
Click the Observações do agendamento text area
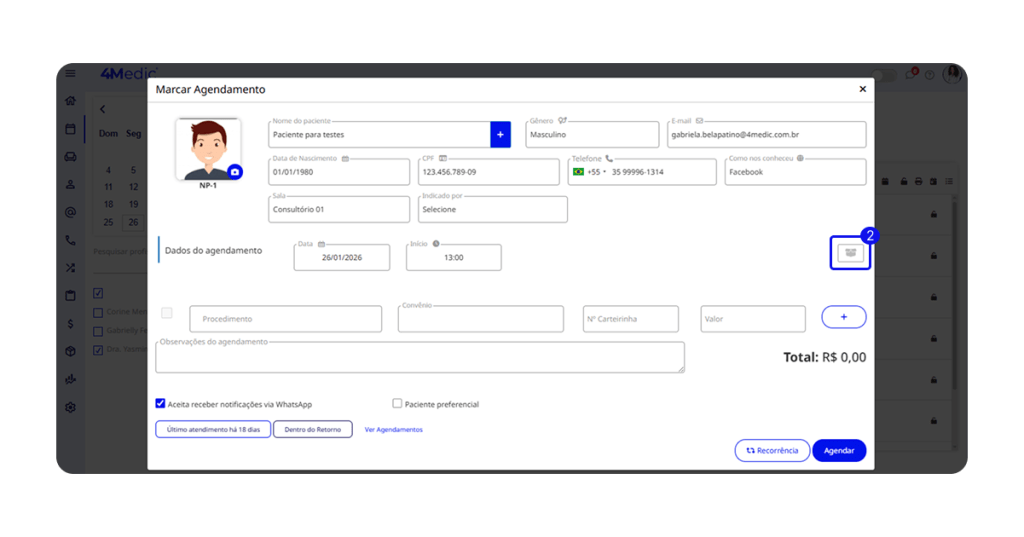(420, 358)
